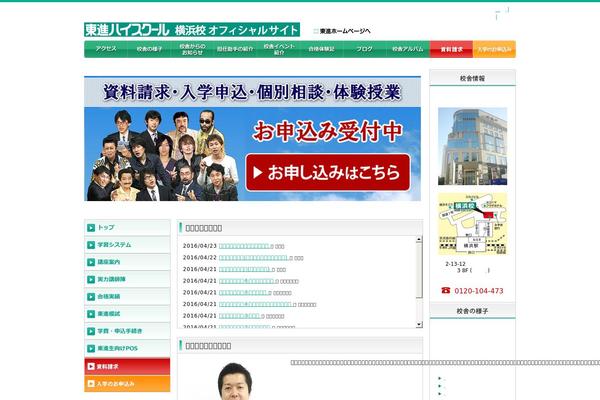Viewport: 600px width, 400px height.
Task: Click the news list scroll-up arrow
Action: pos(419,239)
